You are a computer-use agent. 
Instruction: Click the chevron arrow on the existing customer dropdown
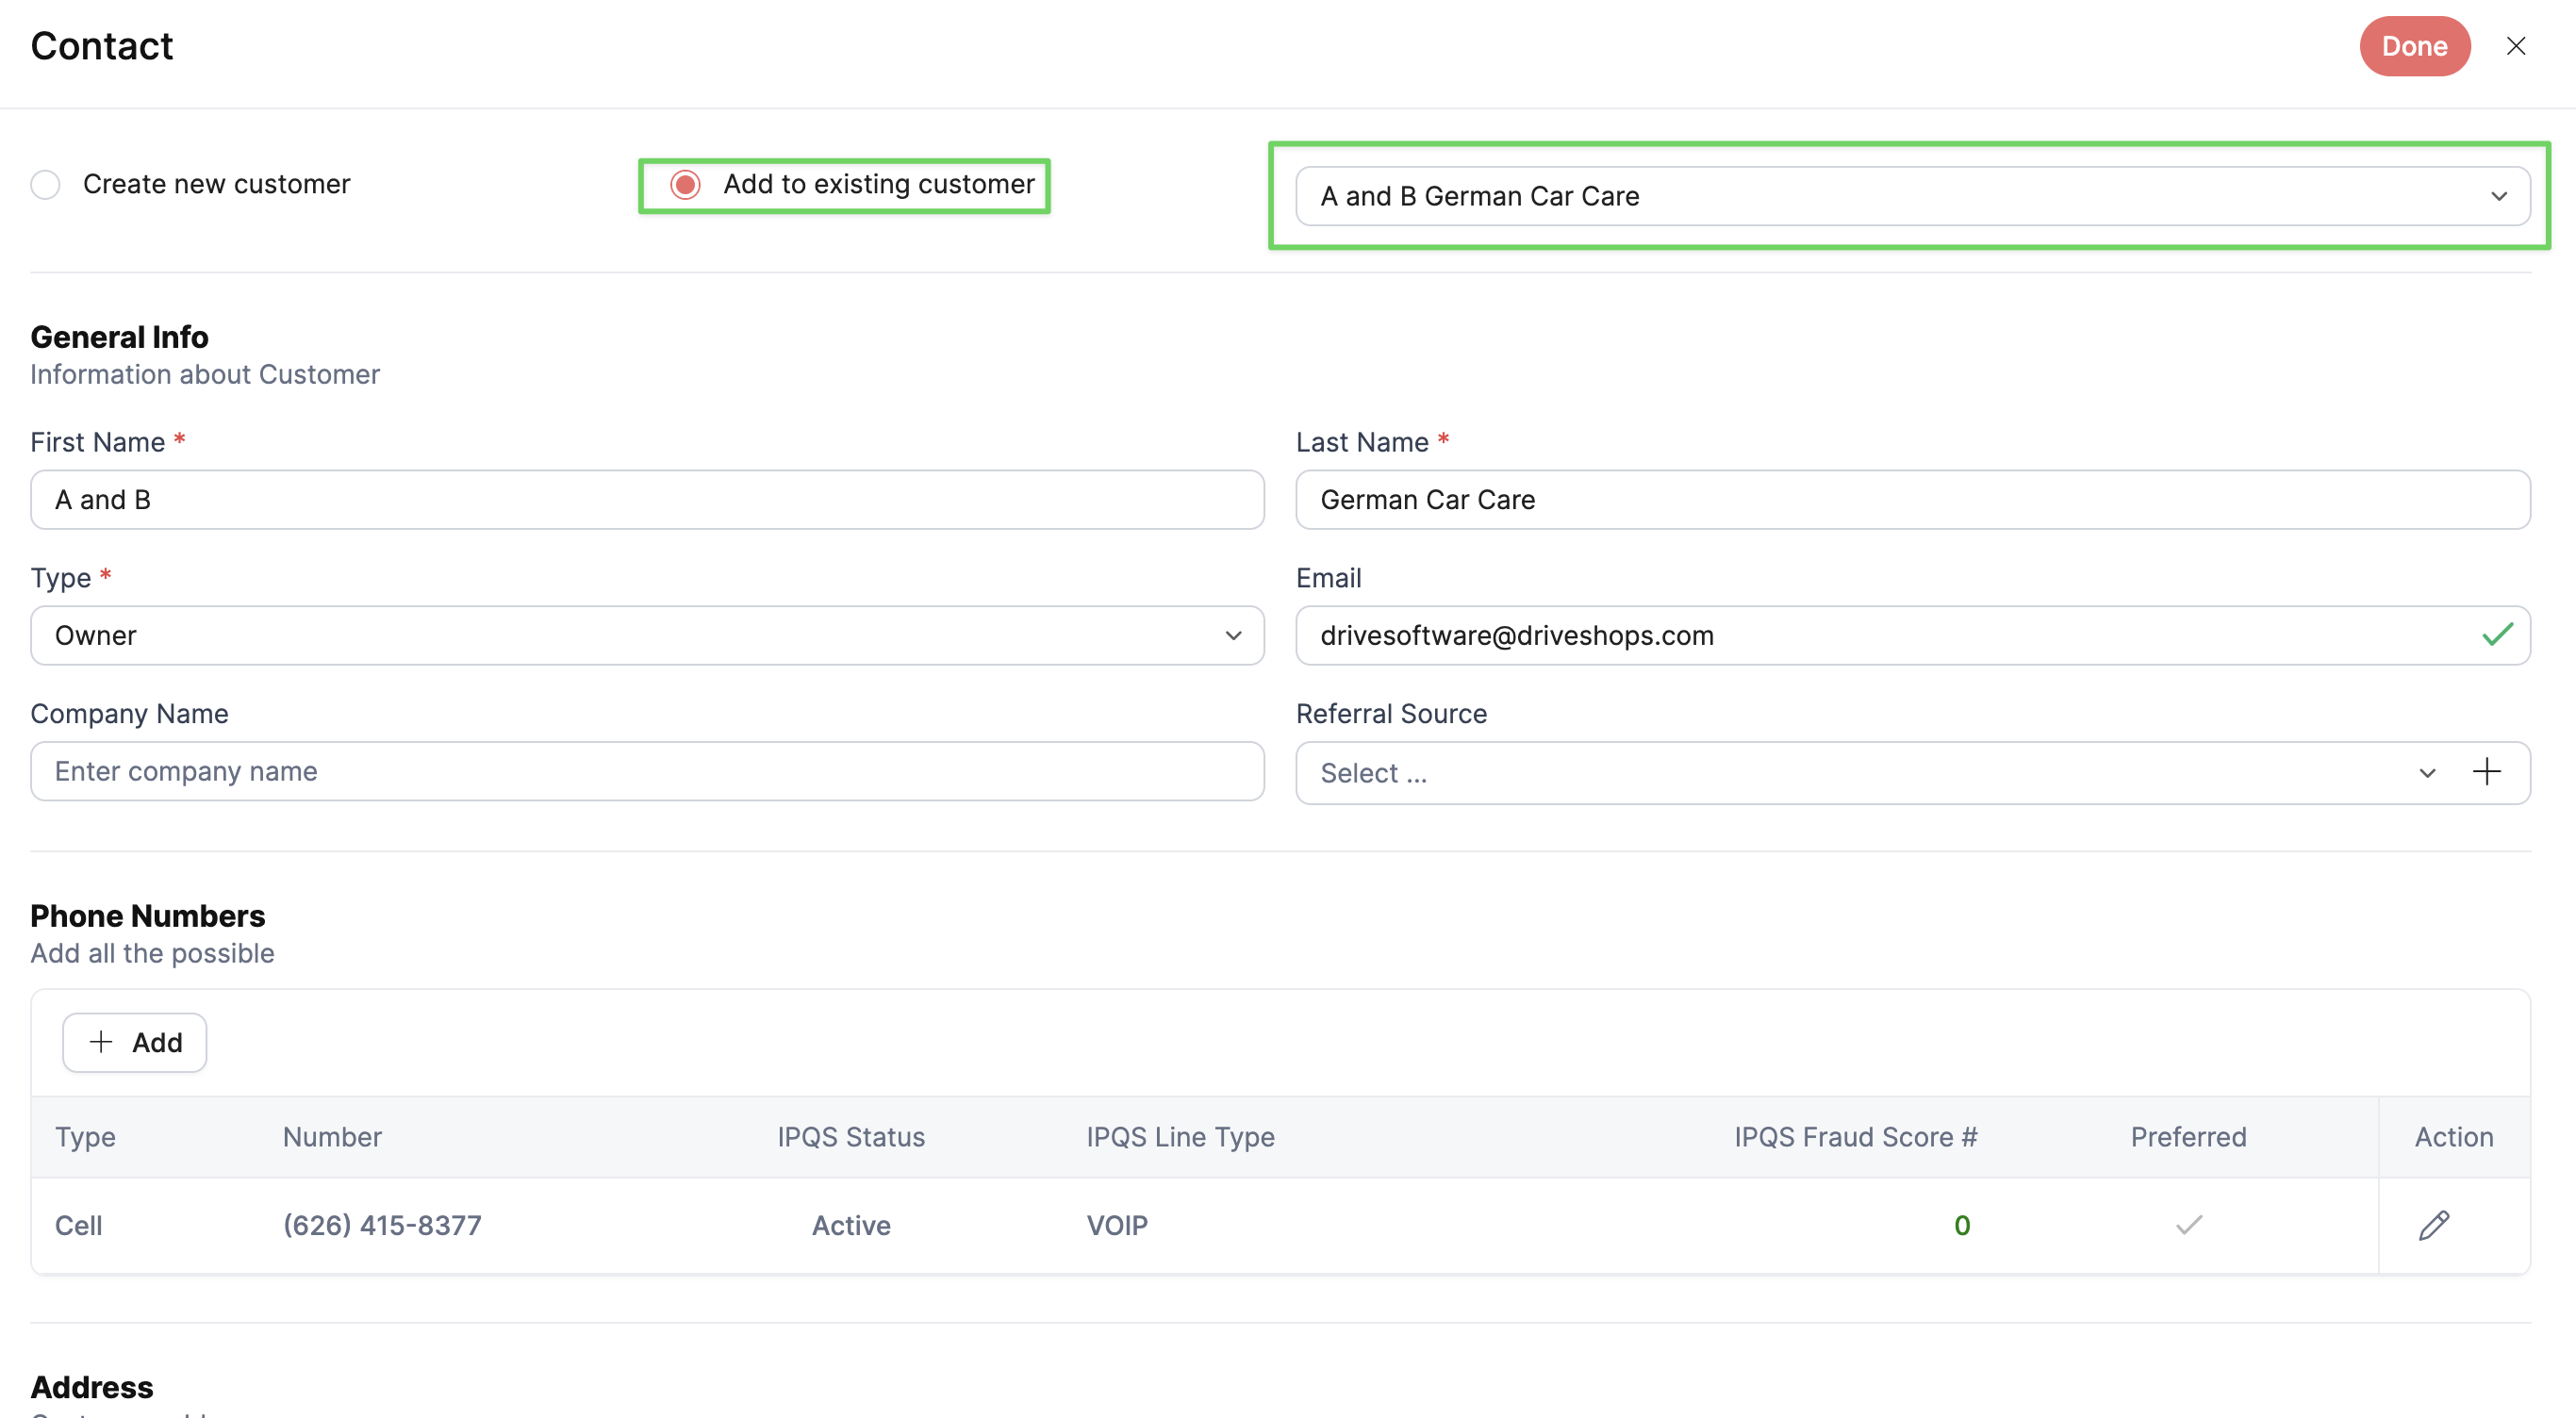2499,196
